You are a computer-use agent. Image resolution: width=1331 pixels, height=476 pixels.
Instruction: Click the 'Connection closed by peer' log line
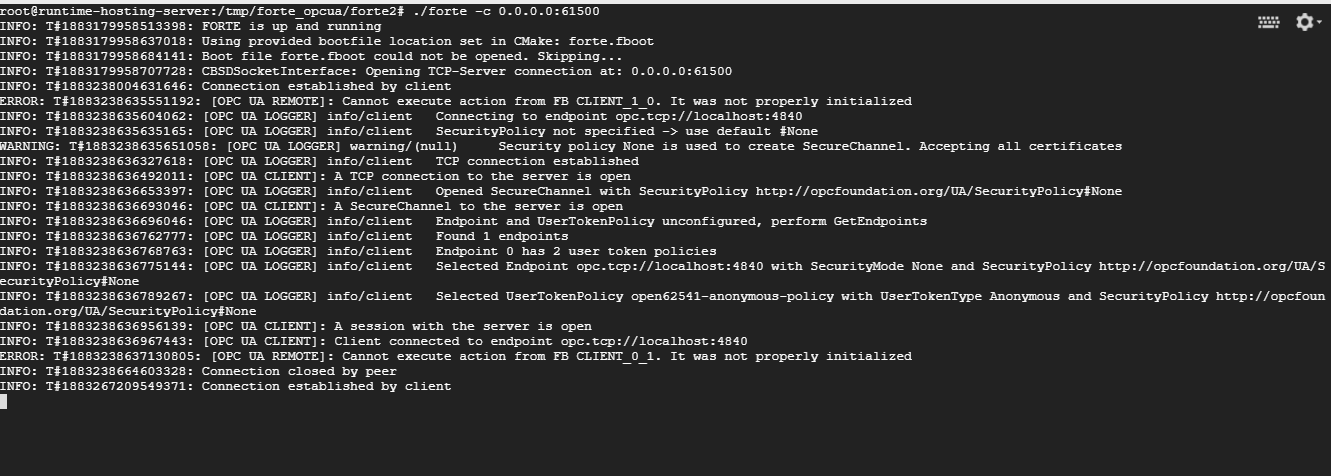click(x=198, y=371)
